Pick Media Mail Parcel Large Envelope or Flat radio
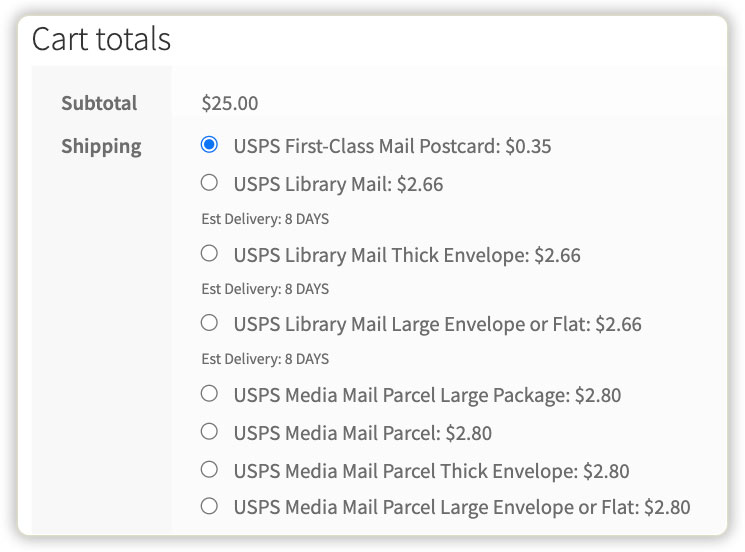 [x=209, y=506]
